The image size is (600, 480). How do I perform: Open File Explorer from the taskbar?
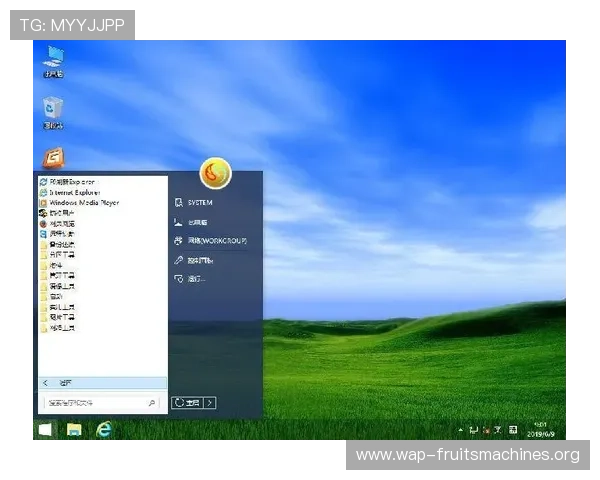coord(74,429)
